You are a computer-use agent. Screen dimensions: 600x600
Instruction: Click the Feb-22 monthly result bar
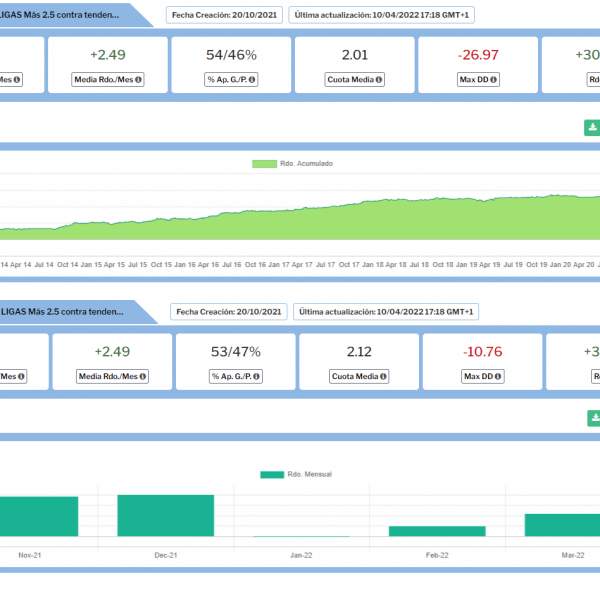[437, 531]
